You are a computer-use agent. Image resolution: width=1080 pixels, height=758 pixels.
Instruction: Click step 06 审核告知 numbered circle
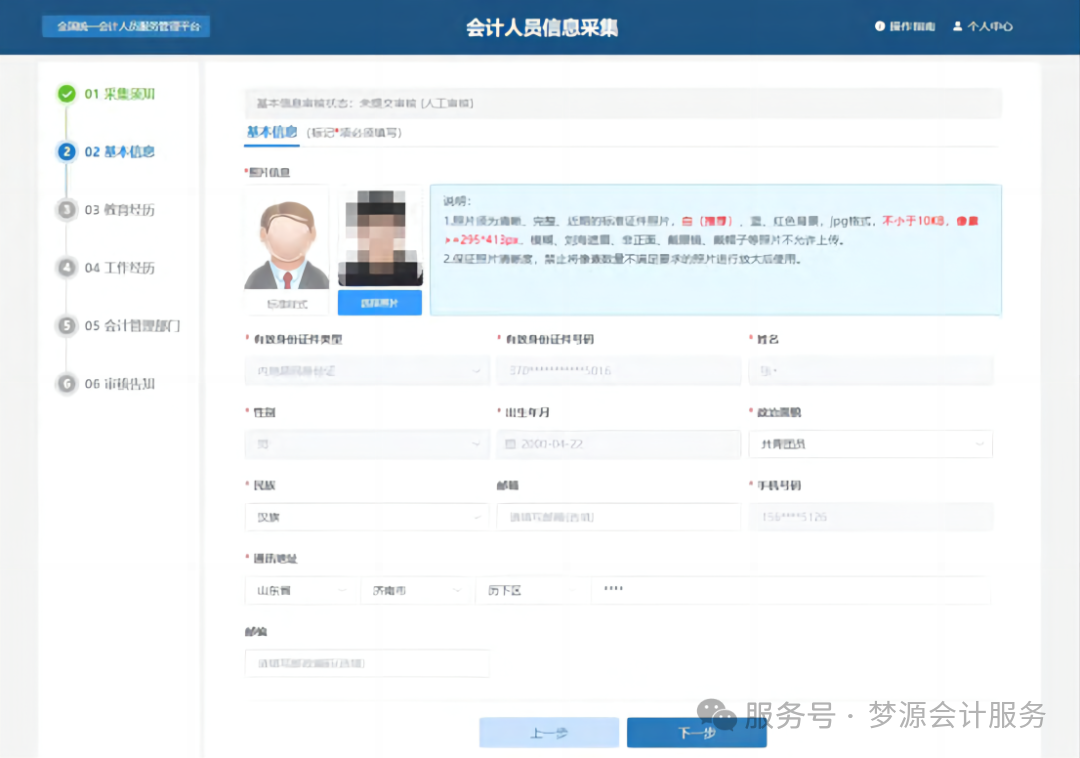pos(66,384)
